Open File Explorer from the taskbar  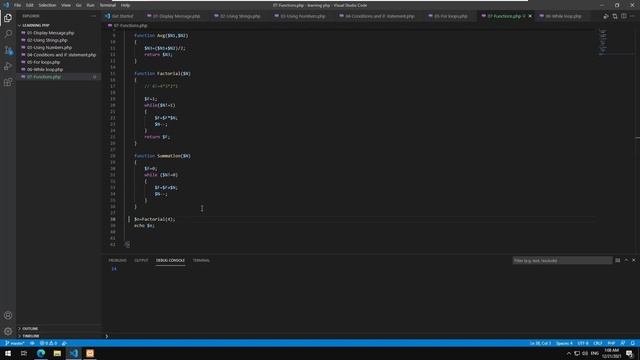pos(57,353)
